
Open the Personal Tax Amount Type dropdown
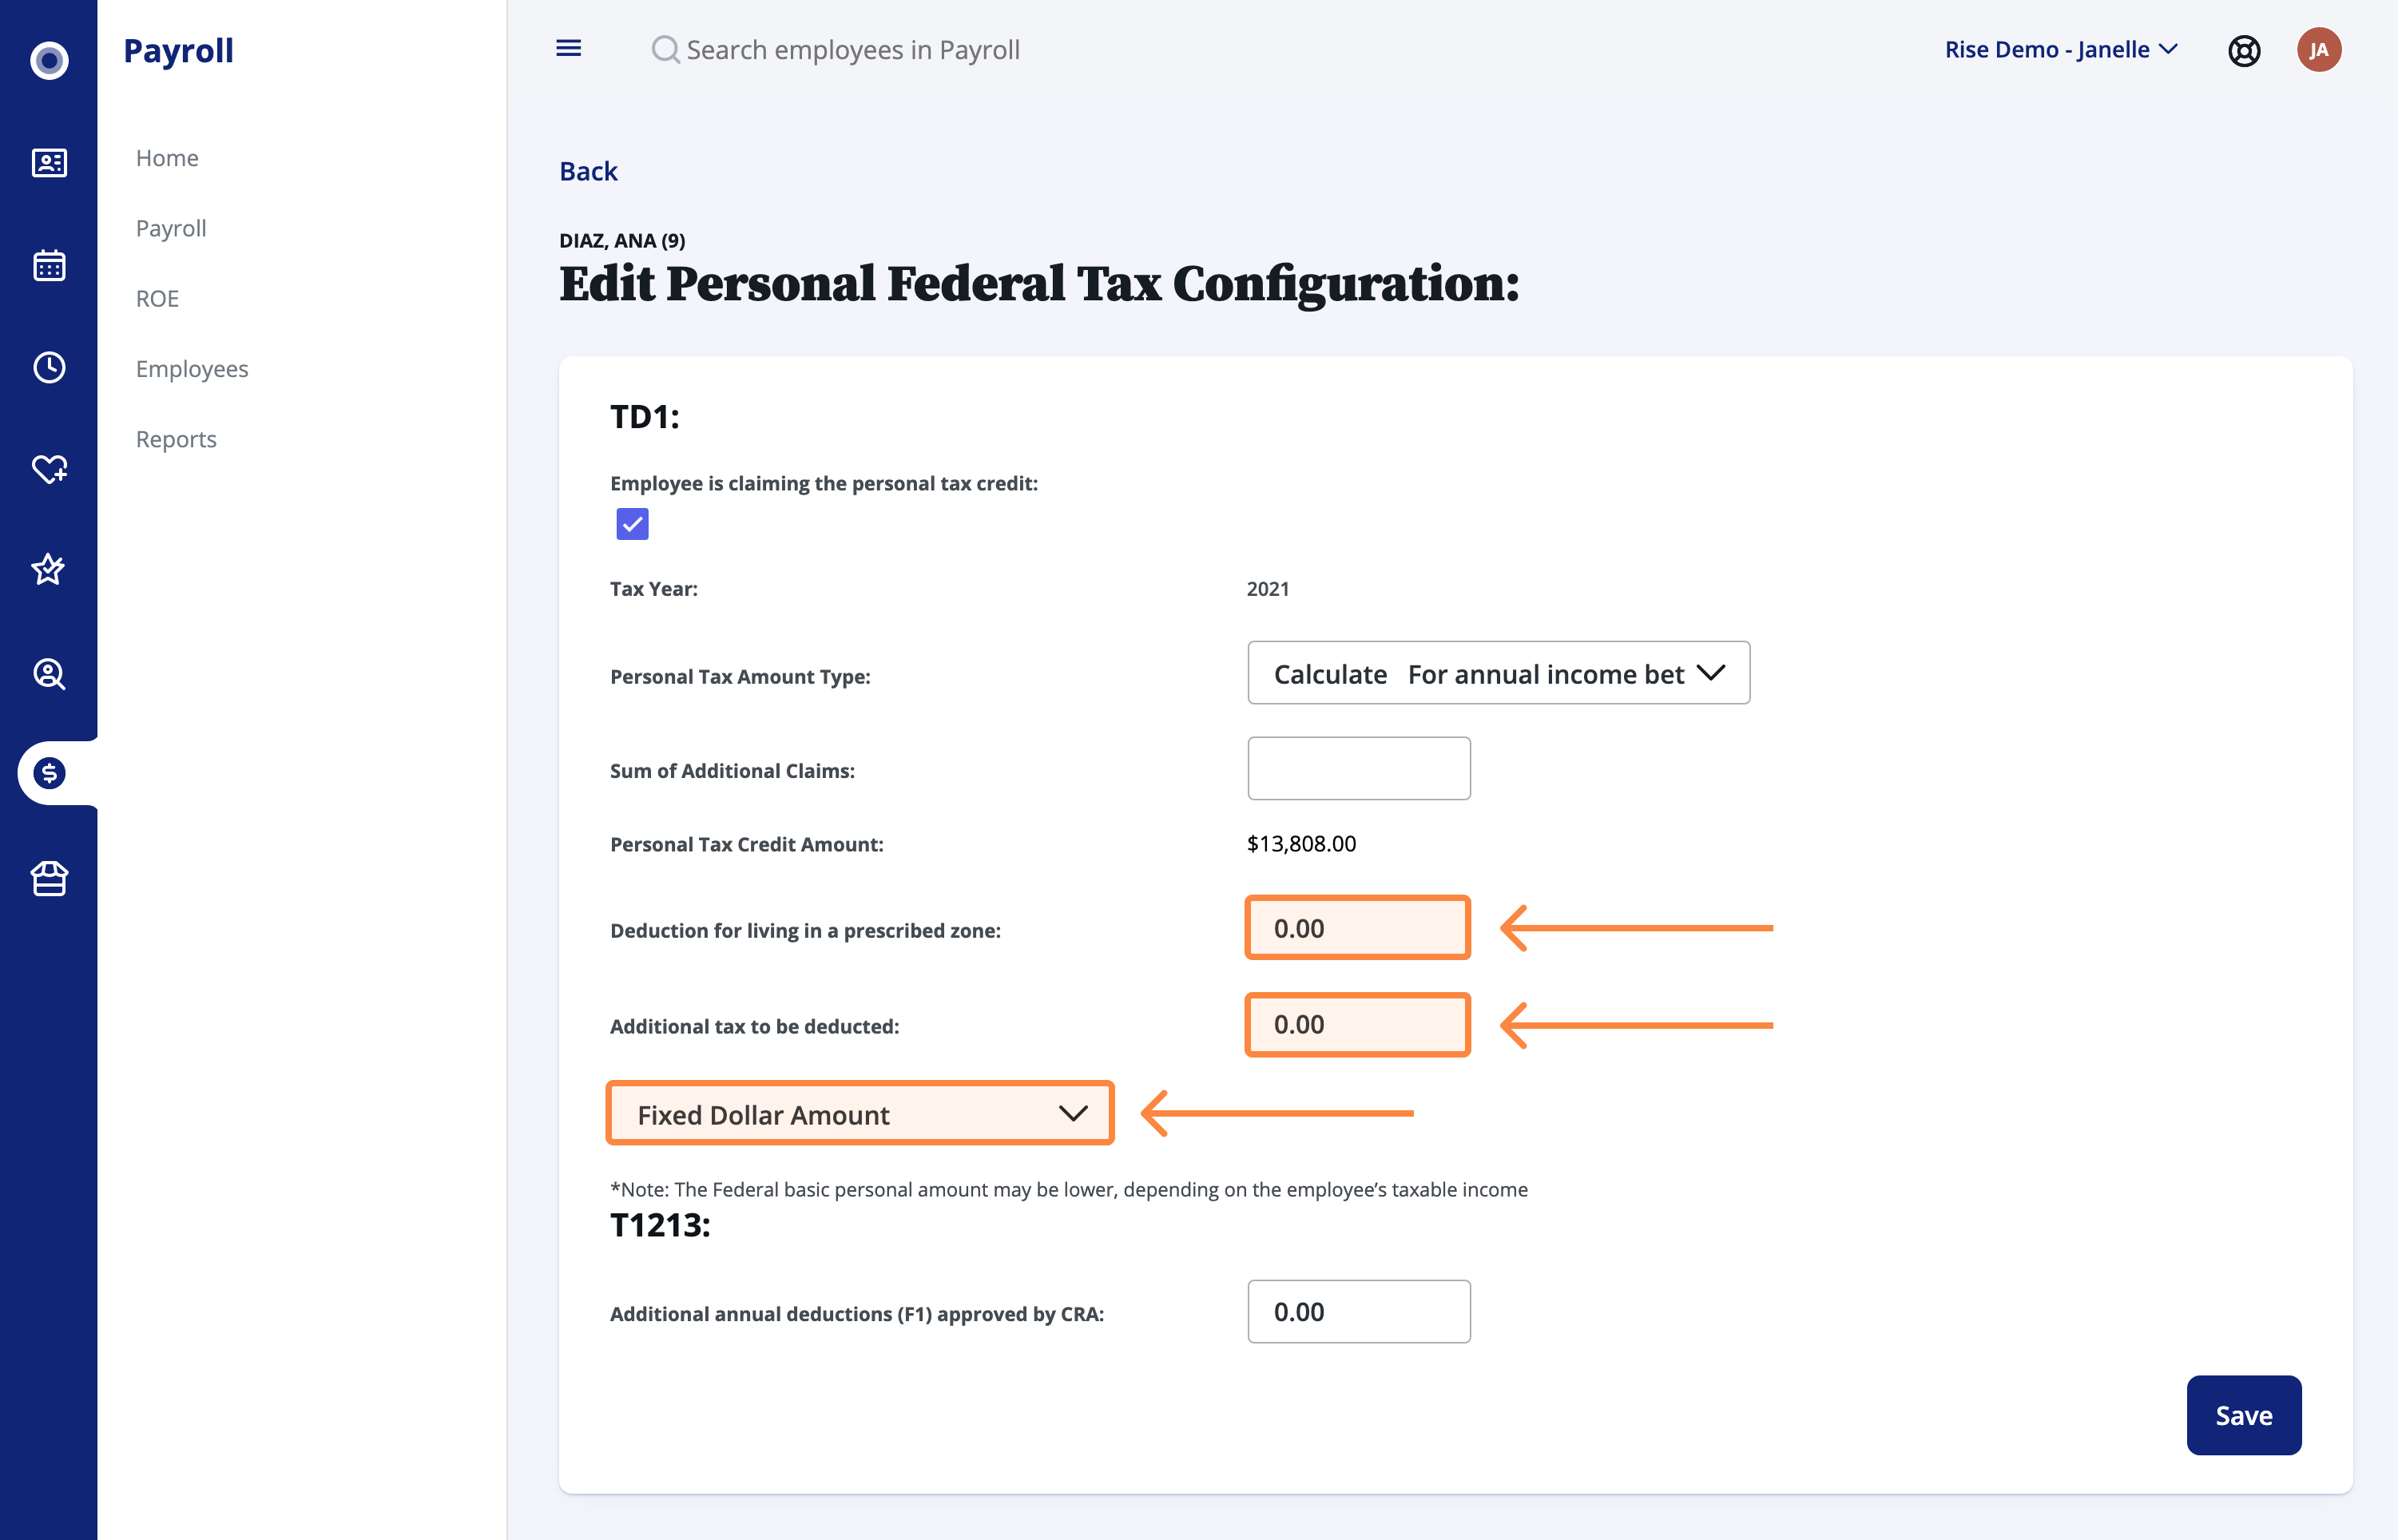pos(1498,673)
